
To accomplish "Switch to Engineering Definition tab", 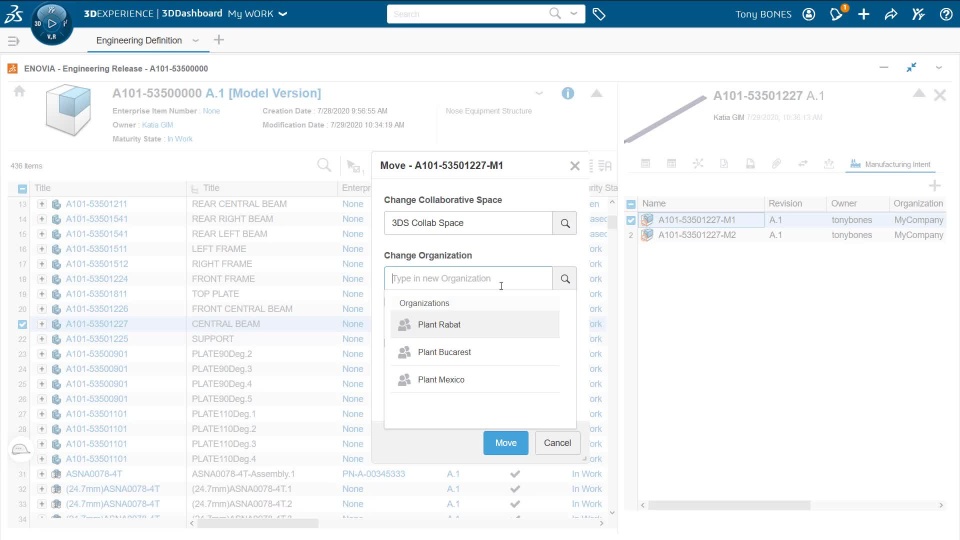I will pos(139,40).
